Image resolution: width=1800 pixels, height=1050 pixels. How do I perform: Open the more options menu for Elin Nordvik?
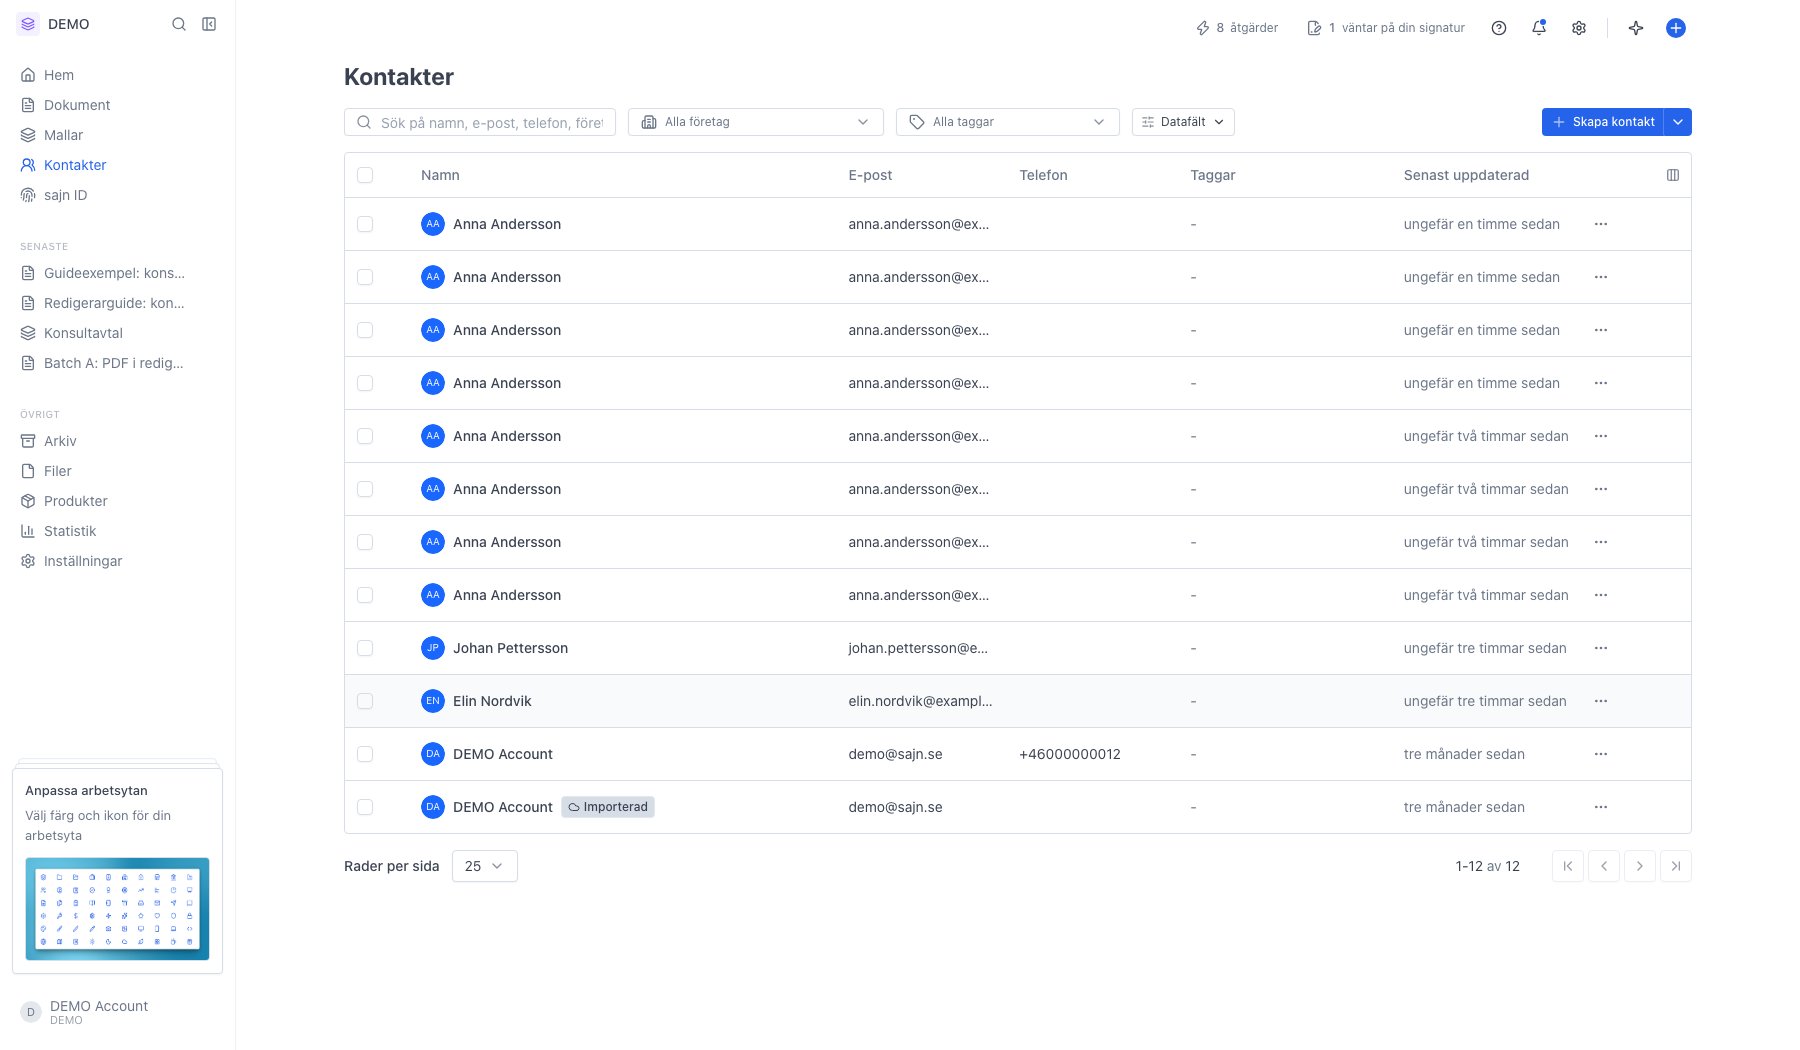[1601, 701]
